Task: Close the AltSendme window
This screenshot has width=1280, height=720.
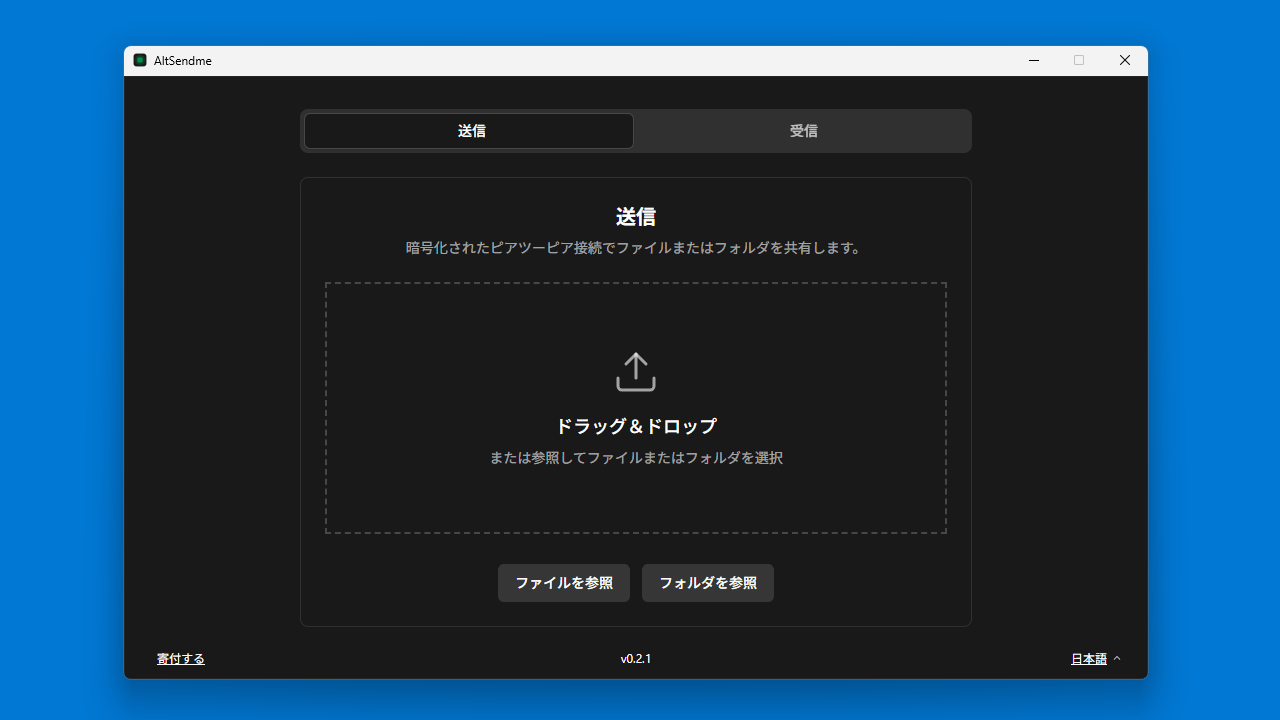Action: [x=1125, y=61]
